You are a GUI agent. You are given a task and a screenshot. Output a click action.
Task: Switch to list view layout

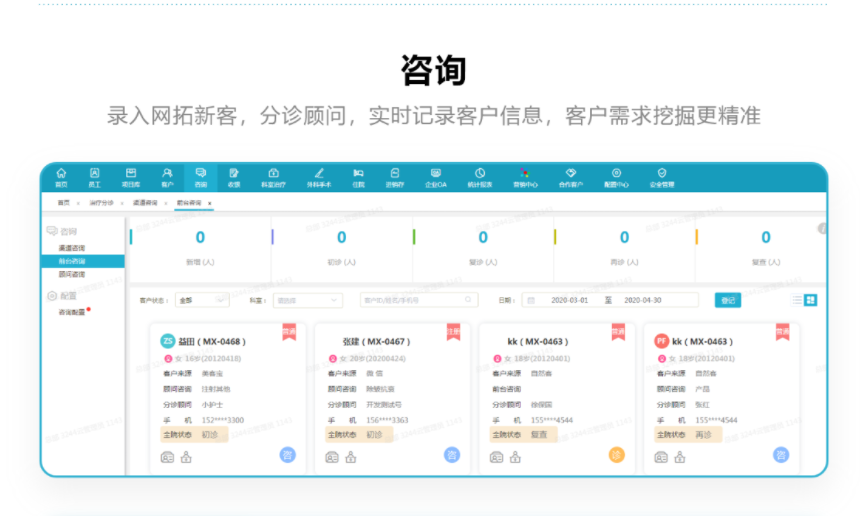(x=797, y=300)
